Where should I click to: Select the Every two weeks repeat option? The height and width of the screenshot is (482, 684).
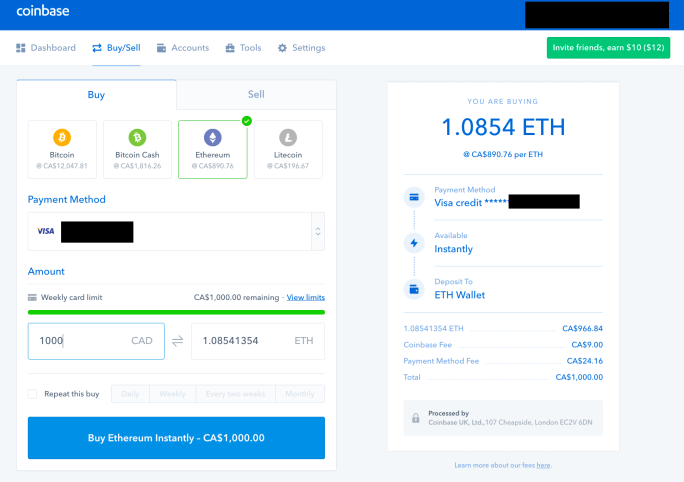[x=236, y=394]
